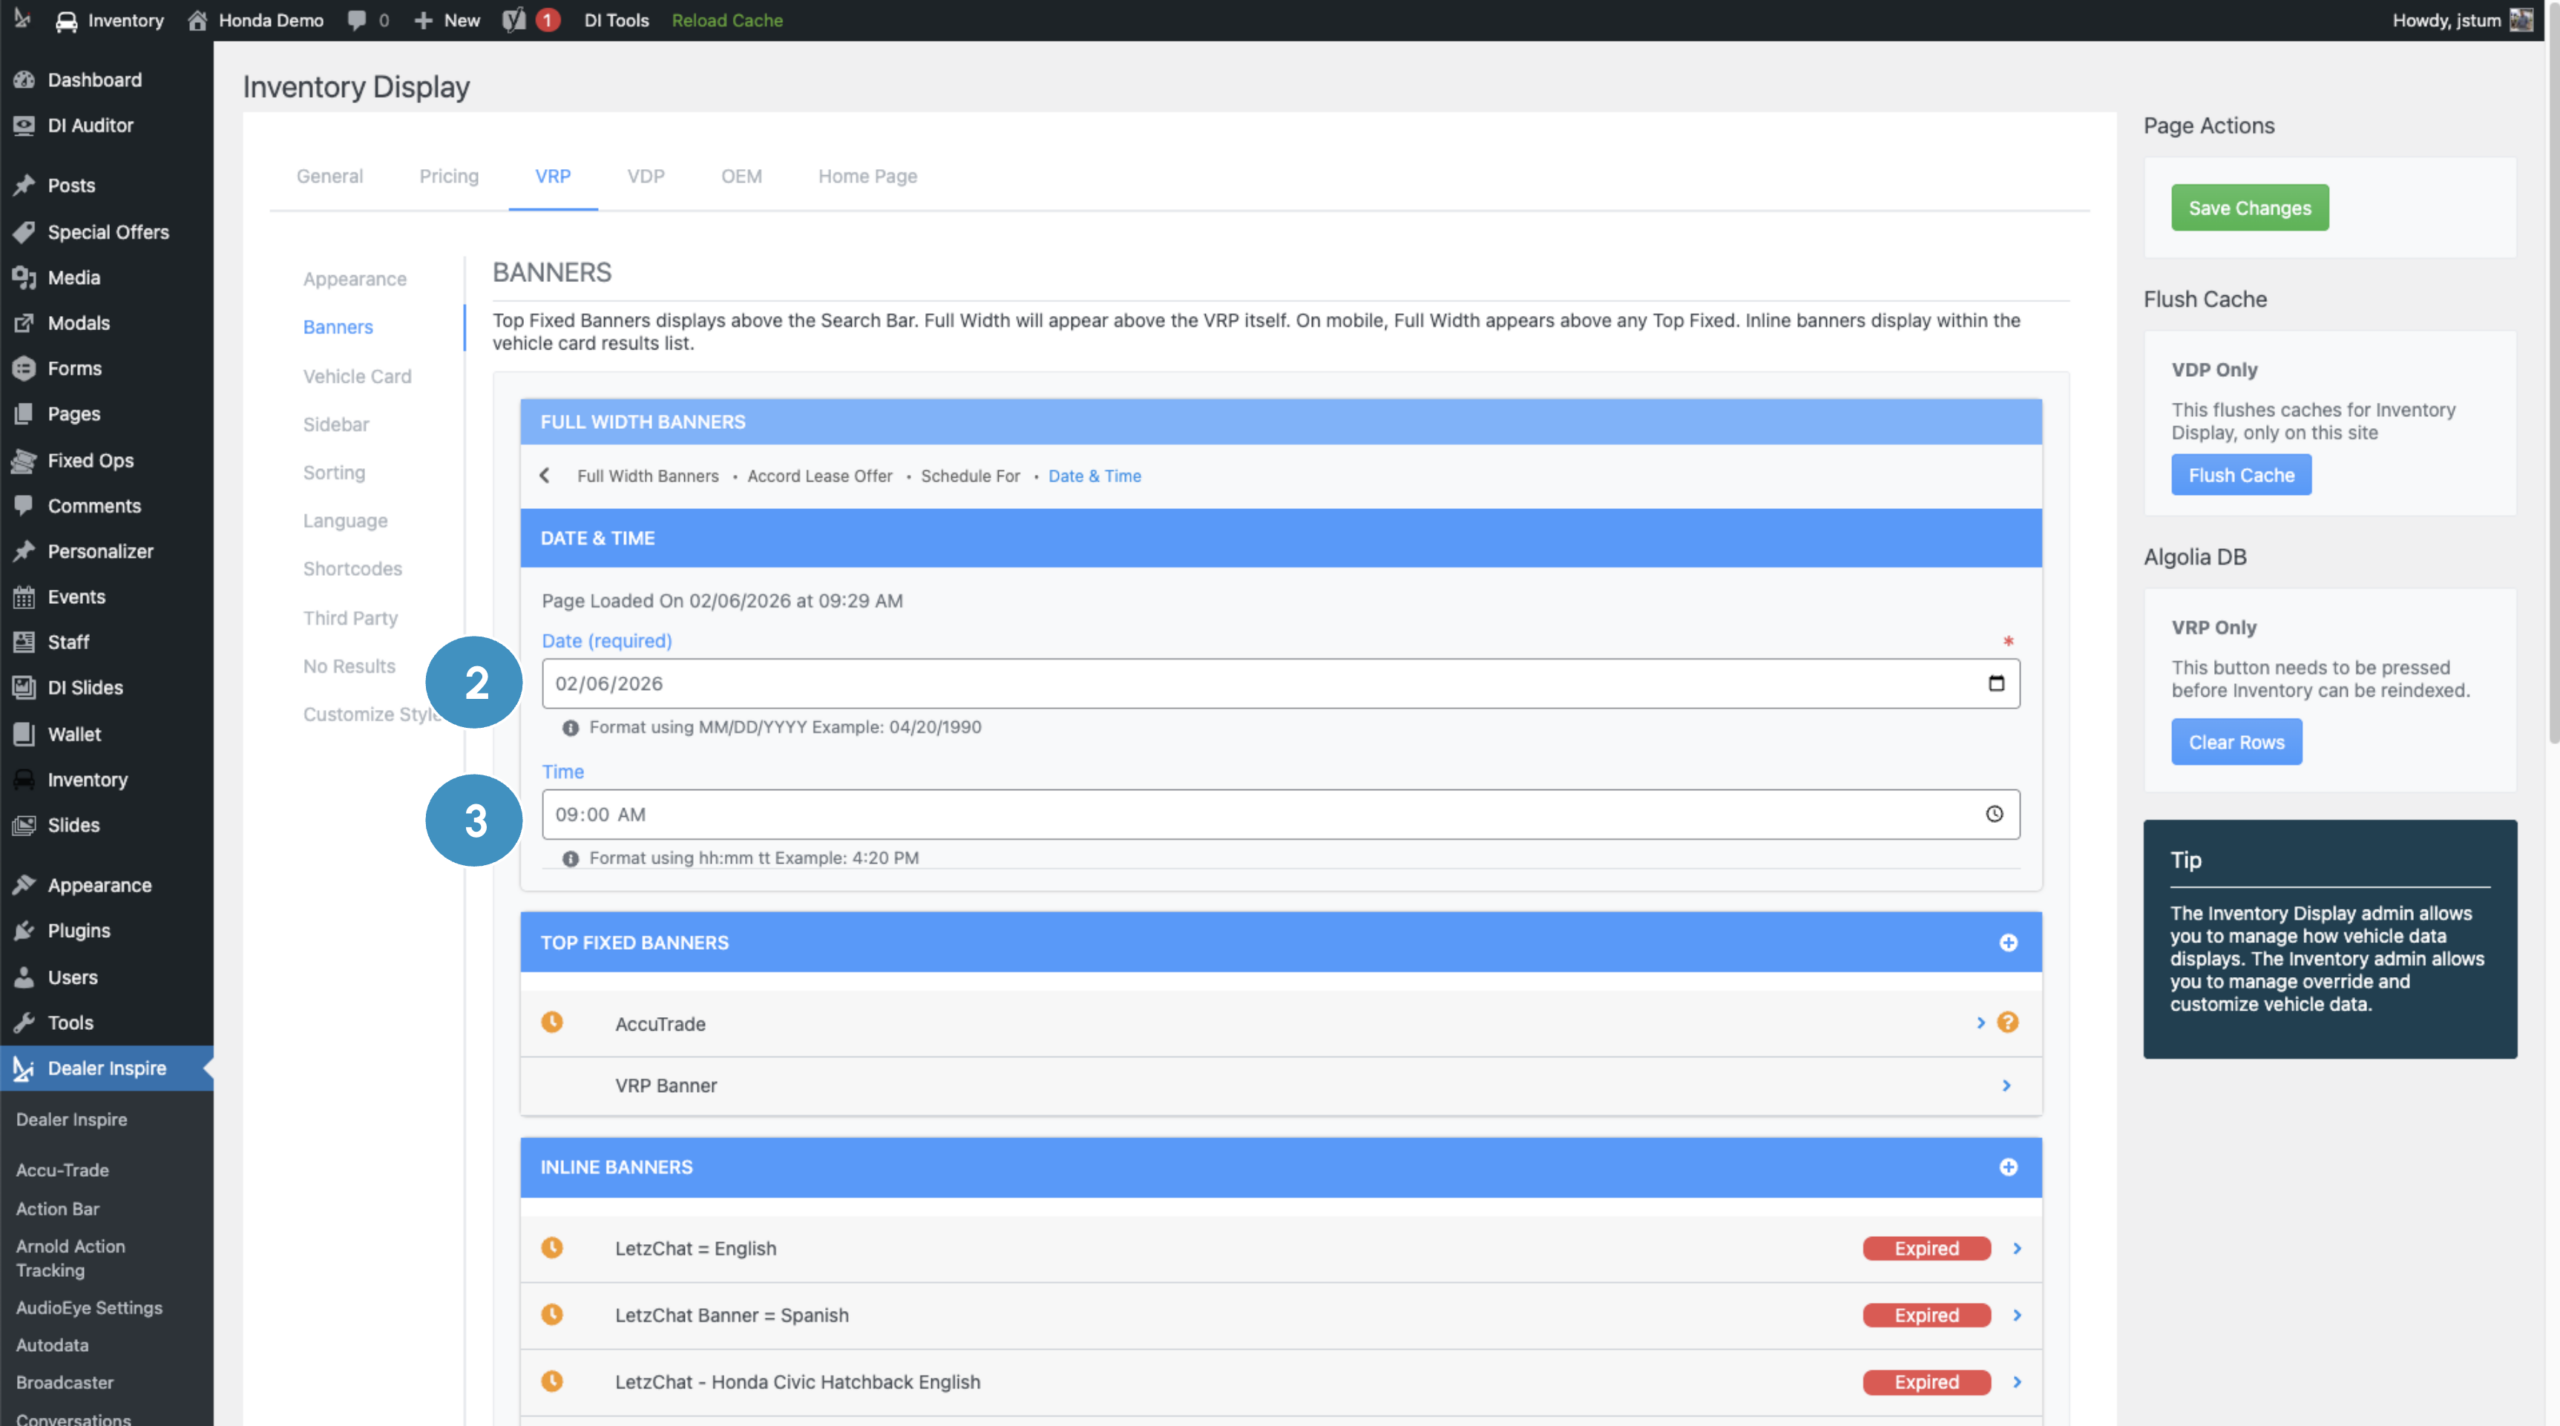Screen dimensions: 2560x1426
Task: Open Honda Demo site link
Action: [256, 20]
